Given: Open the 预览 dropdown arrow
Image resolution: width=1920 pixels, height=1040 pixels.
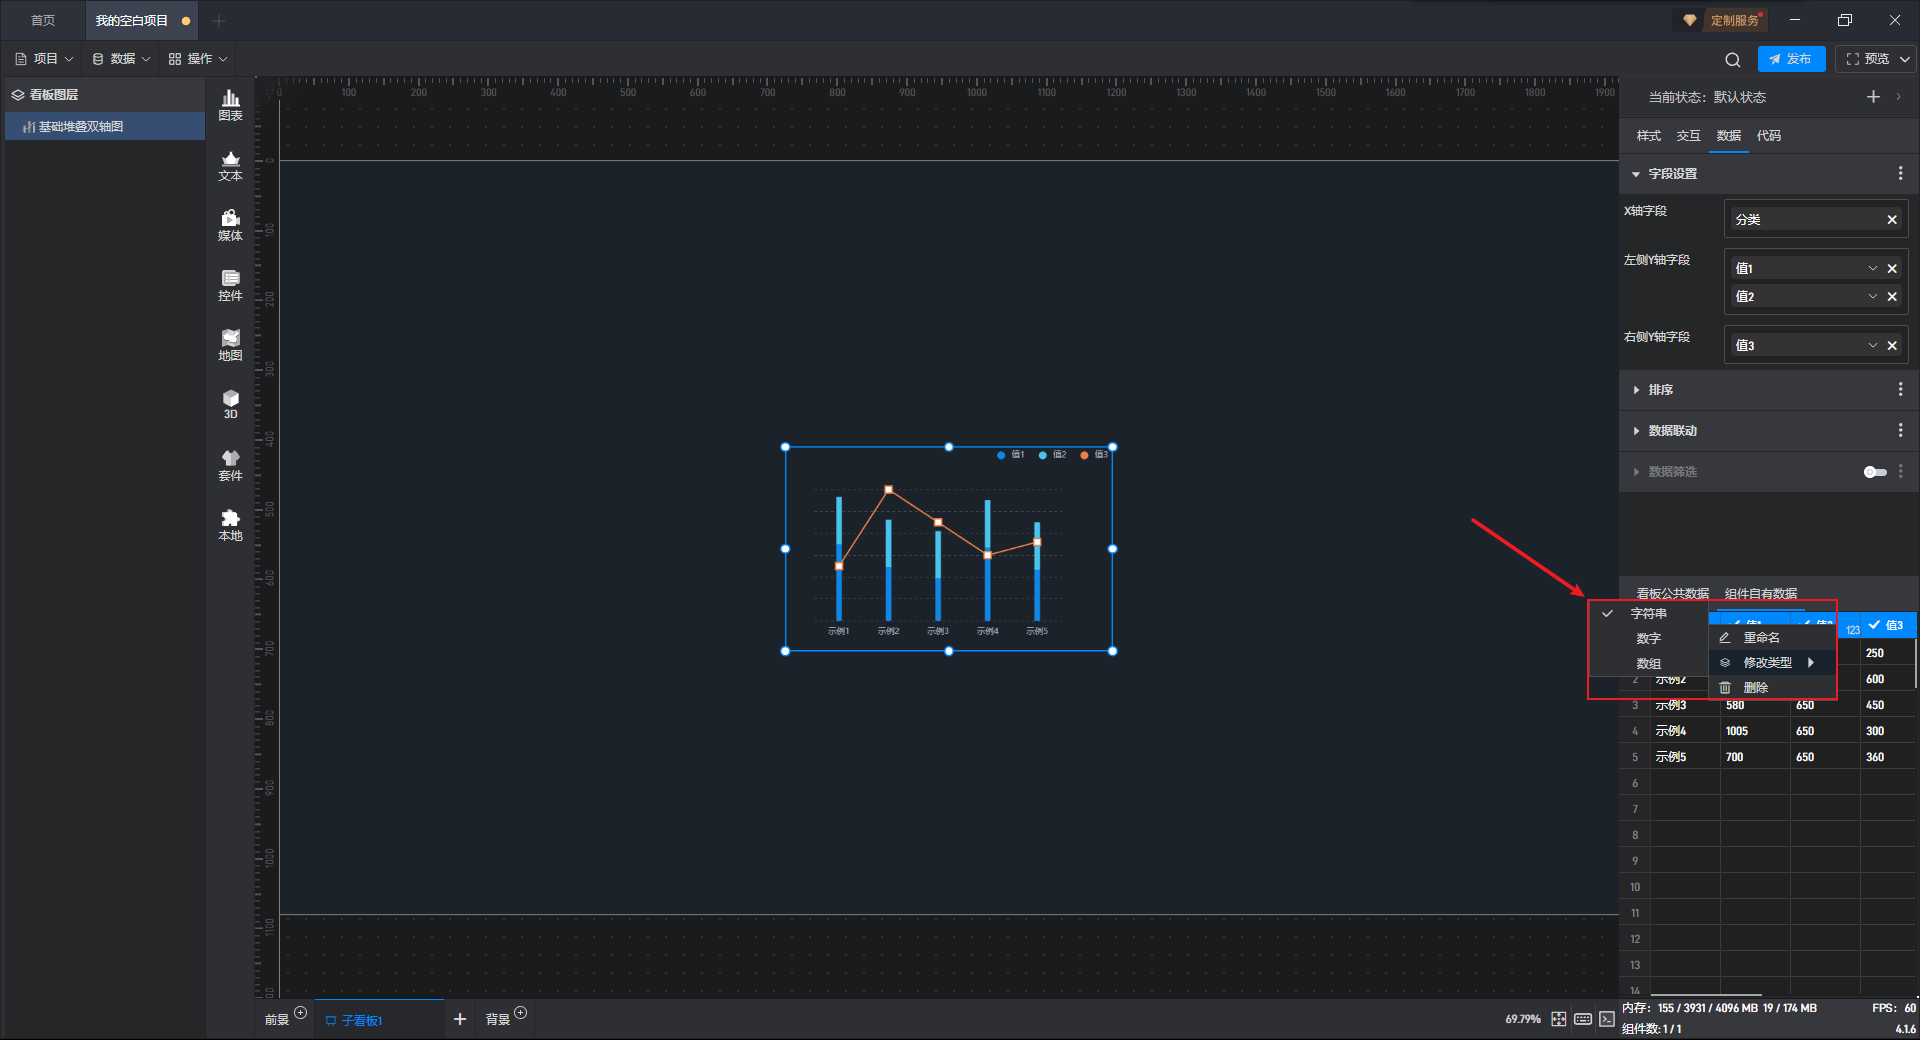Looking at the screenshot, I should [x=1905, y=60].
